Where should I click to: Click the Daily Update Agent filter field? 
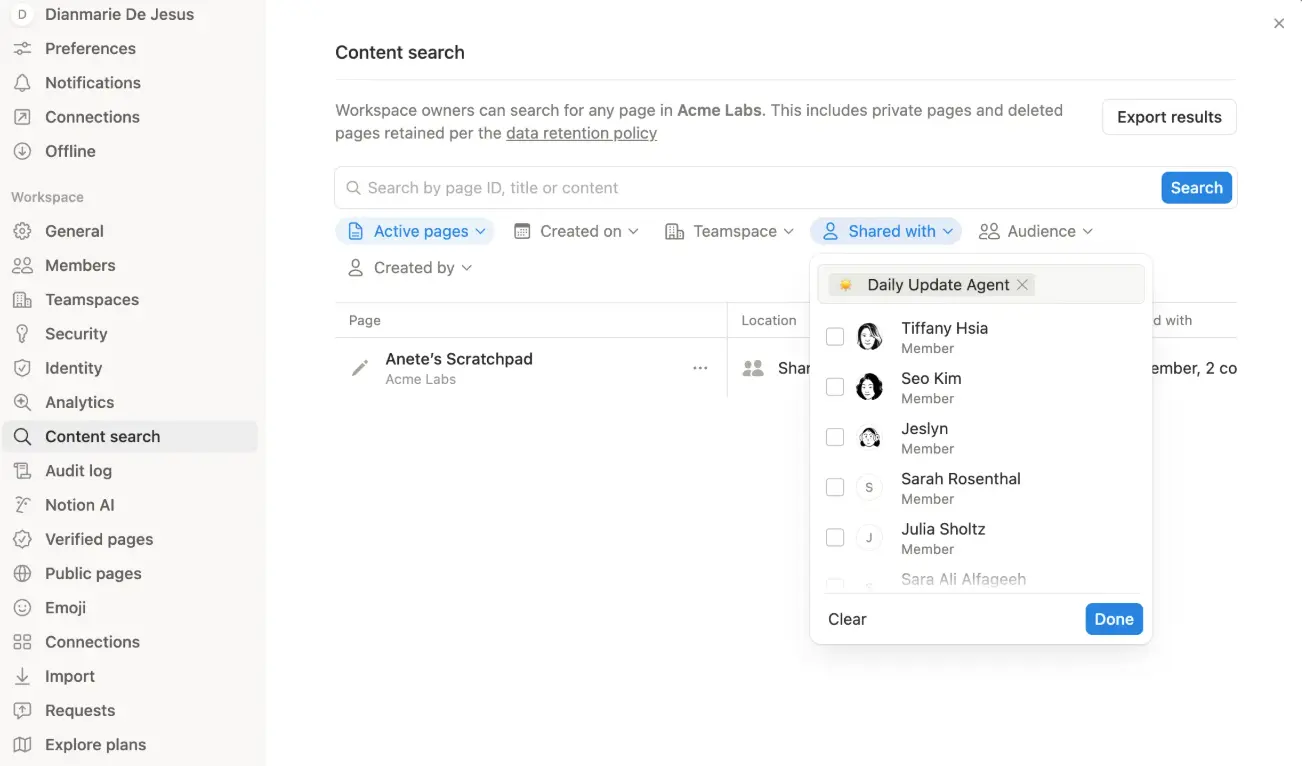[x=980, y=285]
